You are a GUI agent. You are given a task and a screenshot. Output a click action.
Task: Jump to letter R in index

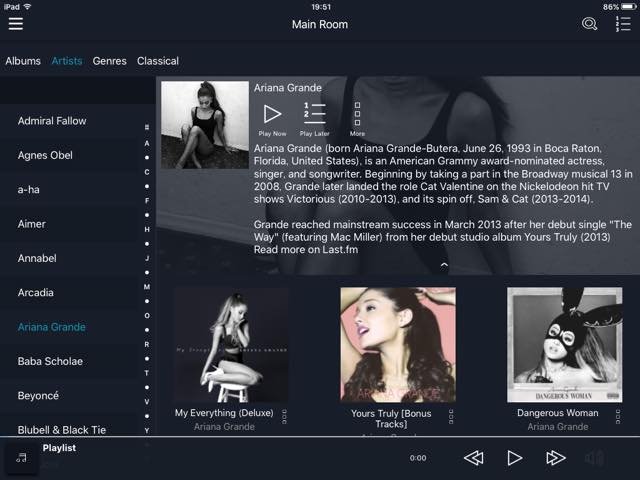pos(147,344)
